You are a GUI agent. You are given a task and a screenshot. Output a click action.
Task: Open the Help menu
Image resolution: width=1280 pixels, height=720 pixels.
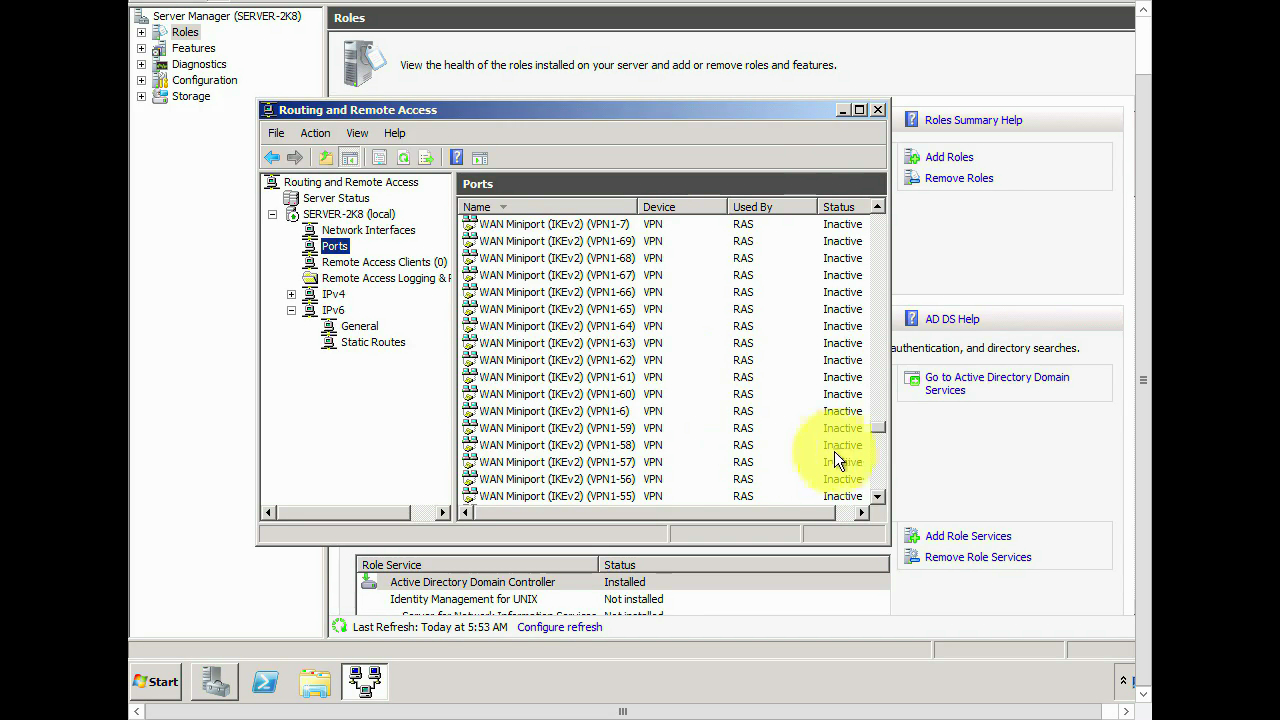tap(395, 133)
